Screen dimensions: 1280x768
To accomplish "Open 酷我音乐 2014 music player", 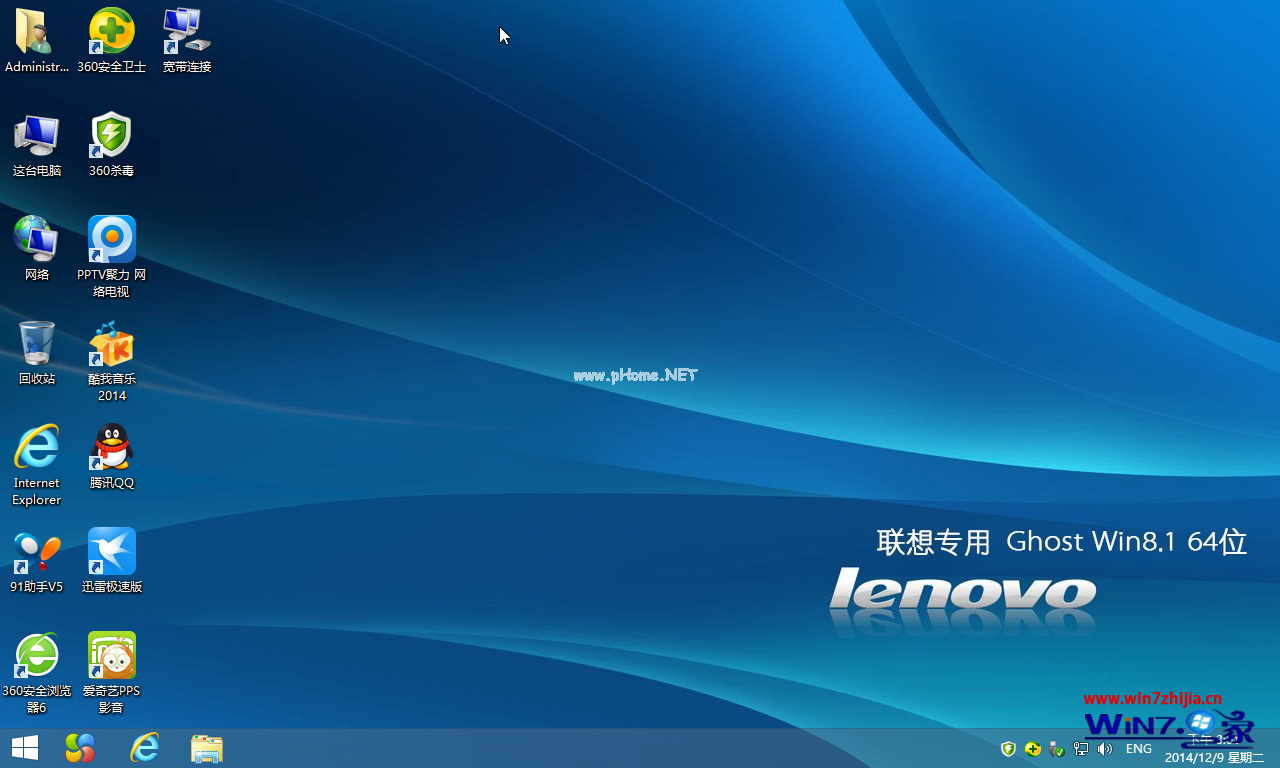I will point(111,343).
